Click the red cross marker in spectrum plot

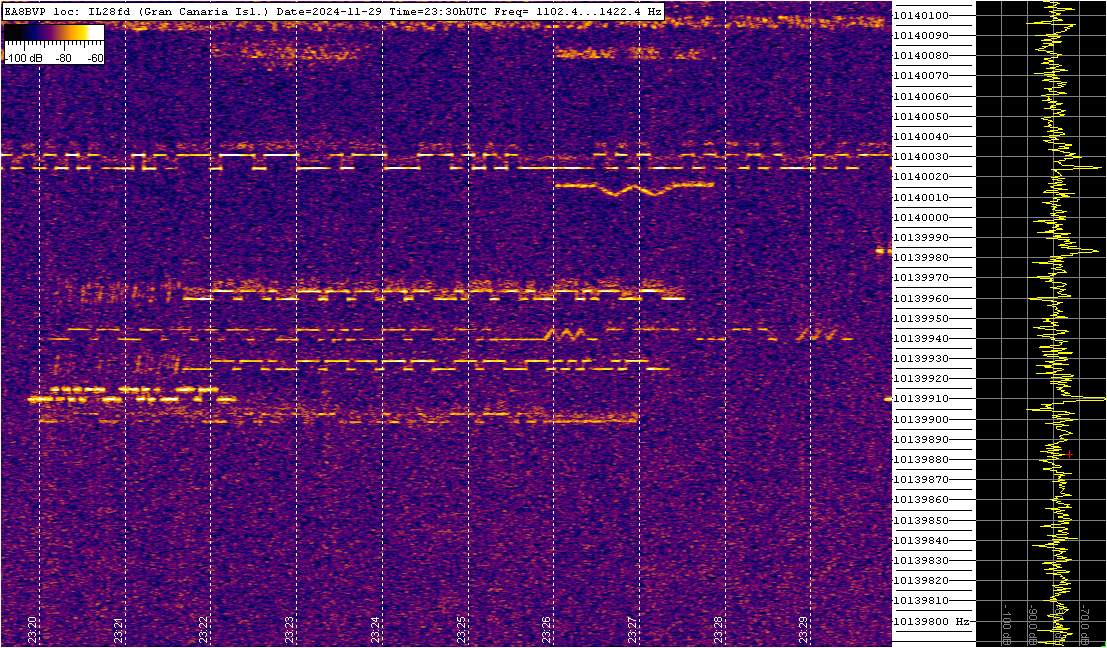click(1070, 454)
